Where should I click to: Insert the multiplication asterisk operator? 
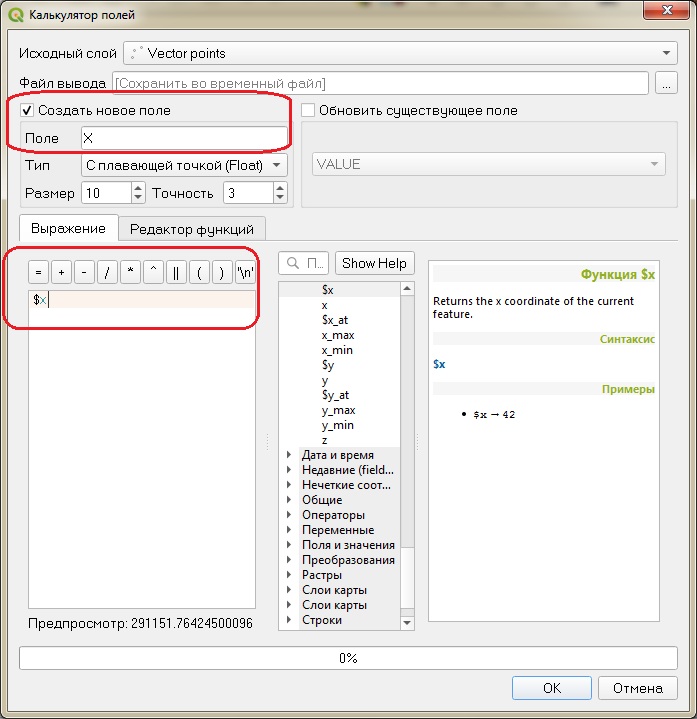[x=130, y=272]
